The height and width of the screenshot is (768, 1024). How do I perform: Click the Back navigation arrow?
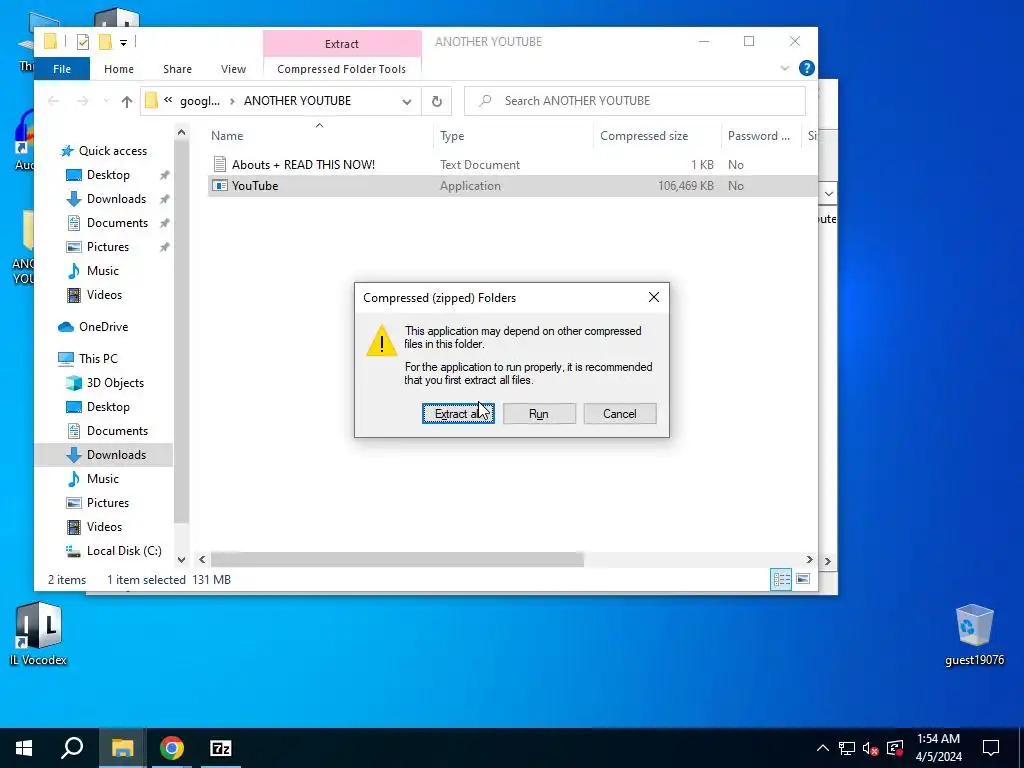pyautogui.click(x=54, y=101)
